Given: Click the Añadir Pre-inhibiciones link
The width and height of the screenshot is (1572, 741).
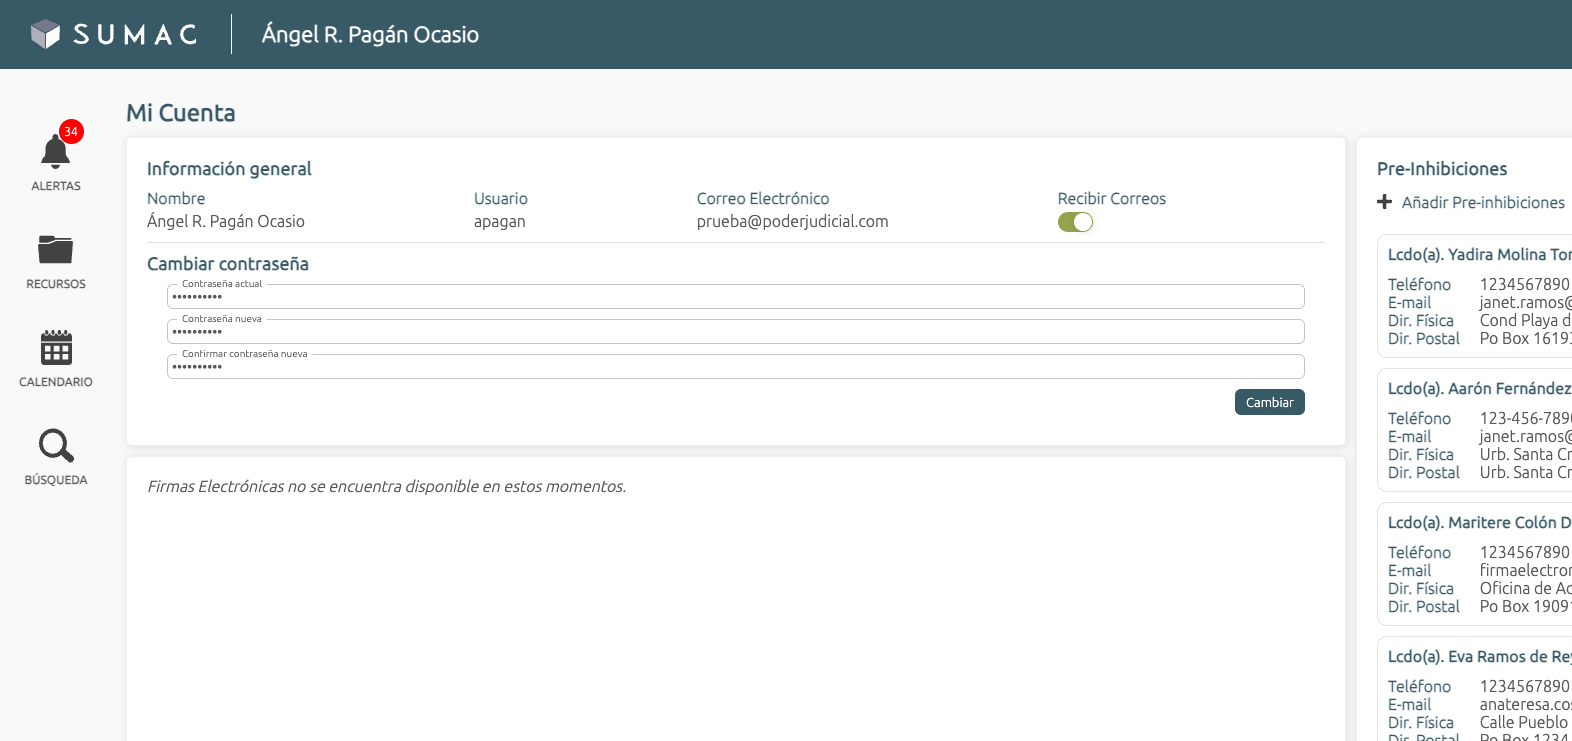Looking at the screenshot, I should click(x=1482, y=202).
